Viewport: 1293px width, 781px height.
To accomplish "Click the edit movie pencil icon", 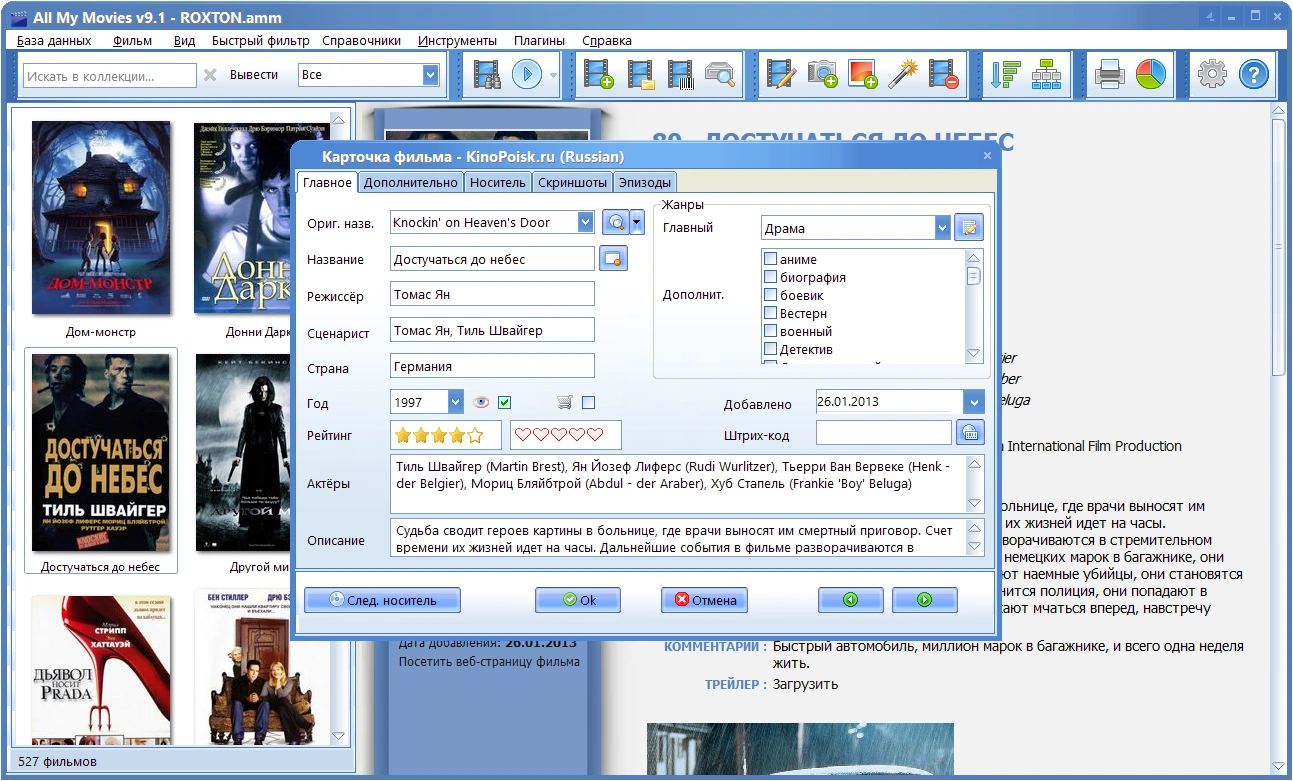I will [x=782, y=74].
